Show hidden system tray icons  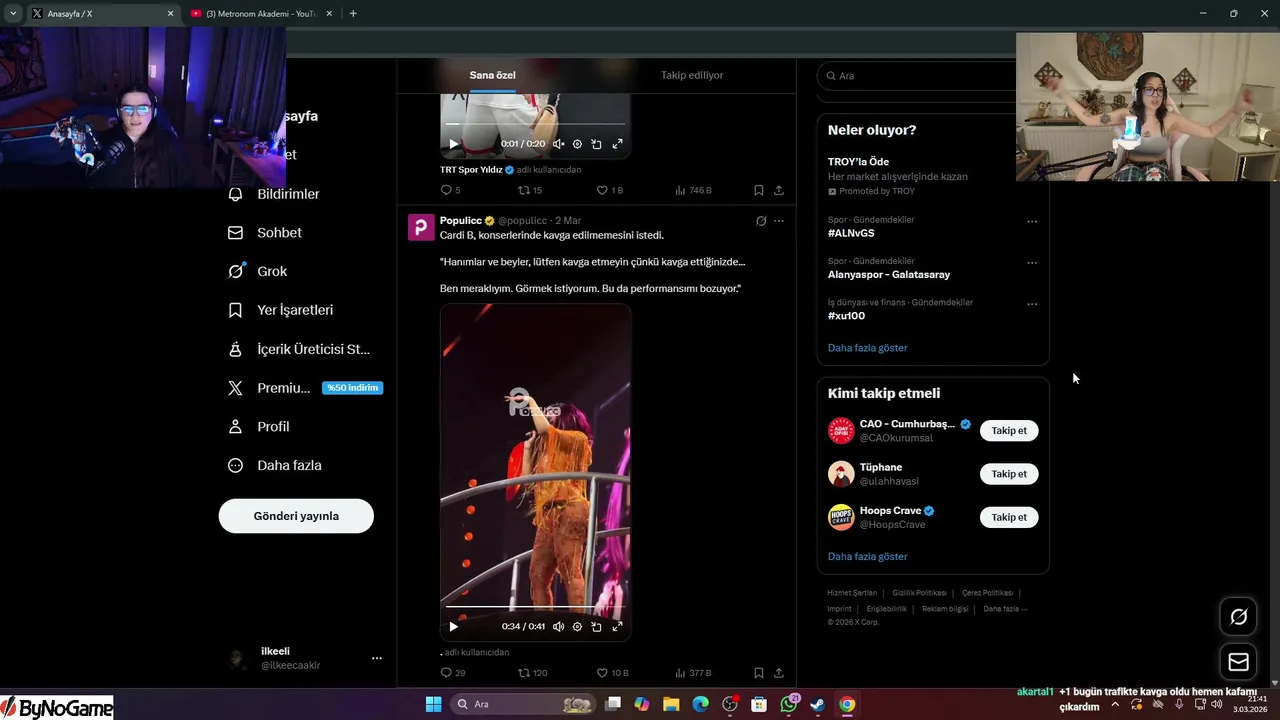click(1115, 704)
